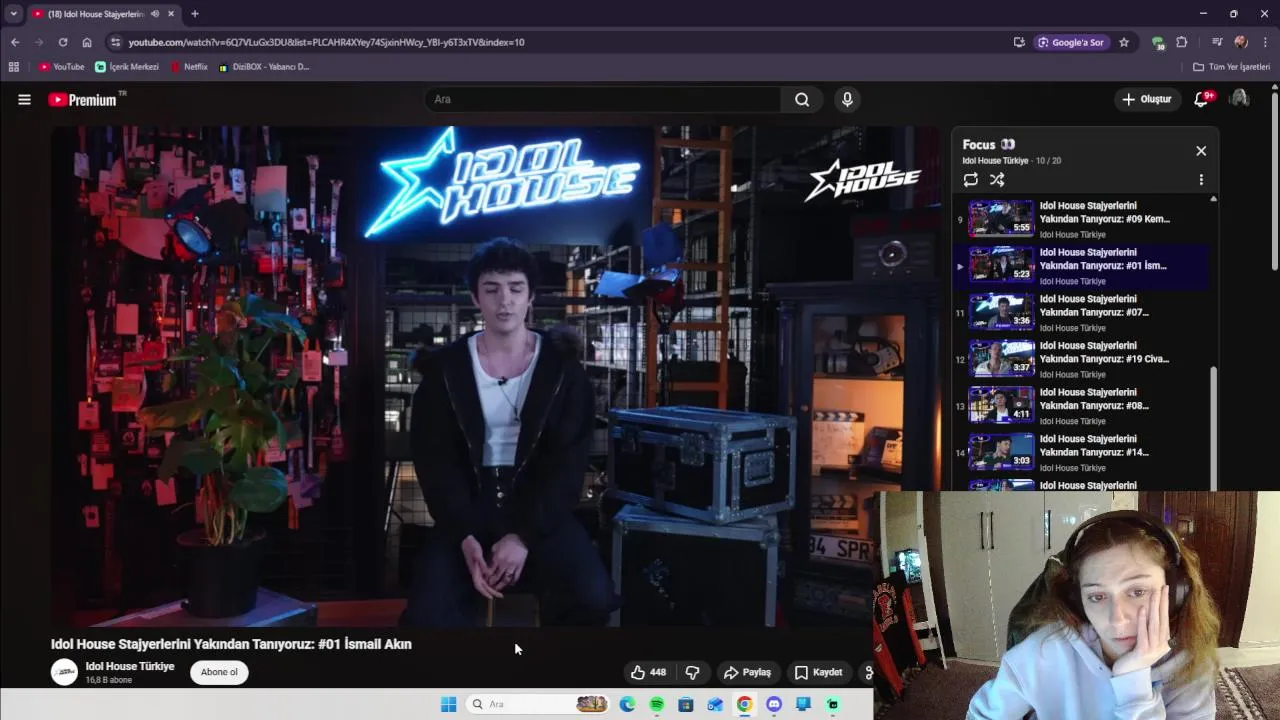1280x720 pixels.
Task: Open YouTube bookmark in bookmarks bar
Action: [x=62, y=67]
